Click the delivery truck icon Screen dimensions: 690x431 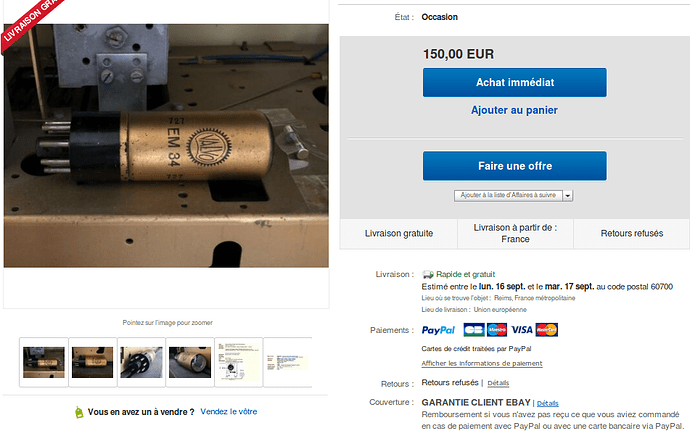pos(428,274)
